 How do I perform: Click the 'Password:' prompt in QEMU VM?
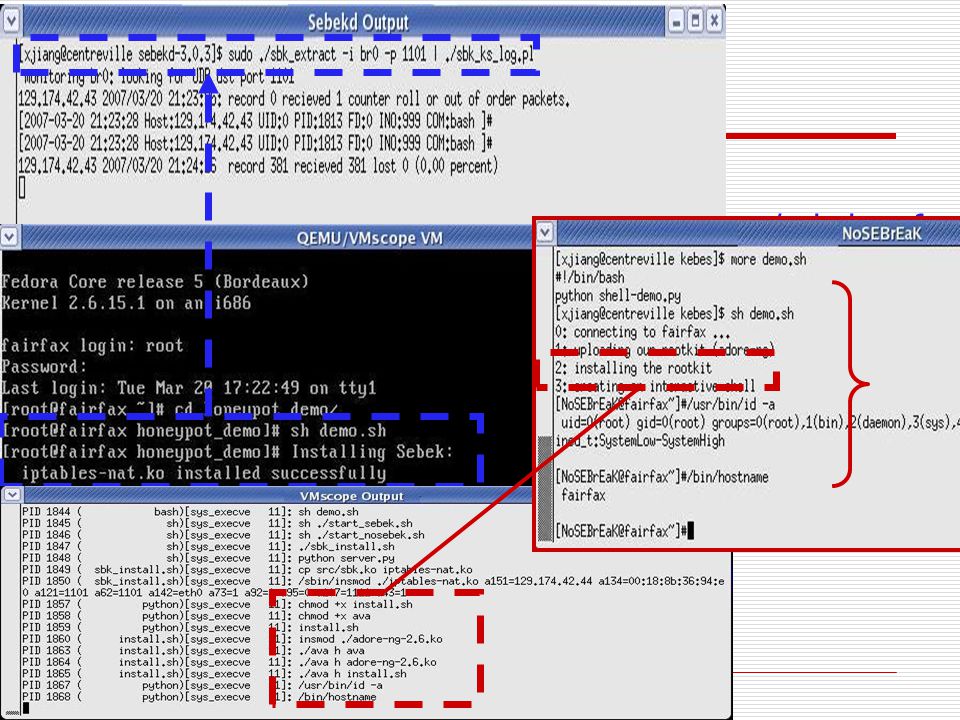44,367
